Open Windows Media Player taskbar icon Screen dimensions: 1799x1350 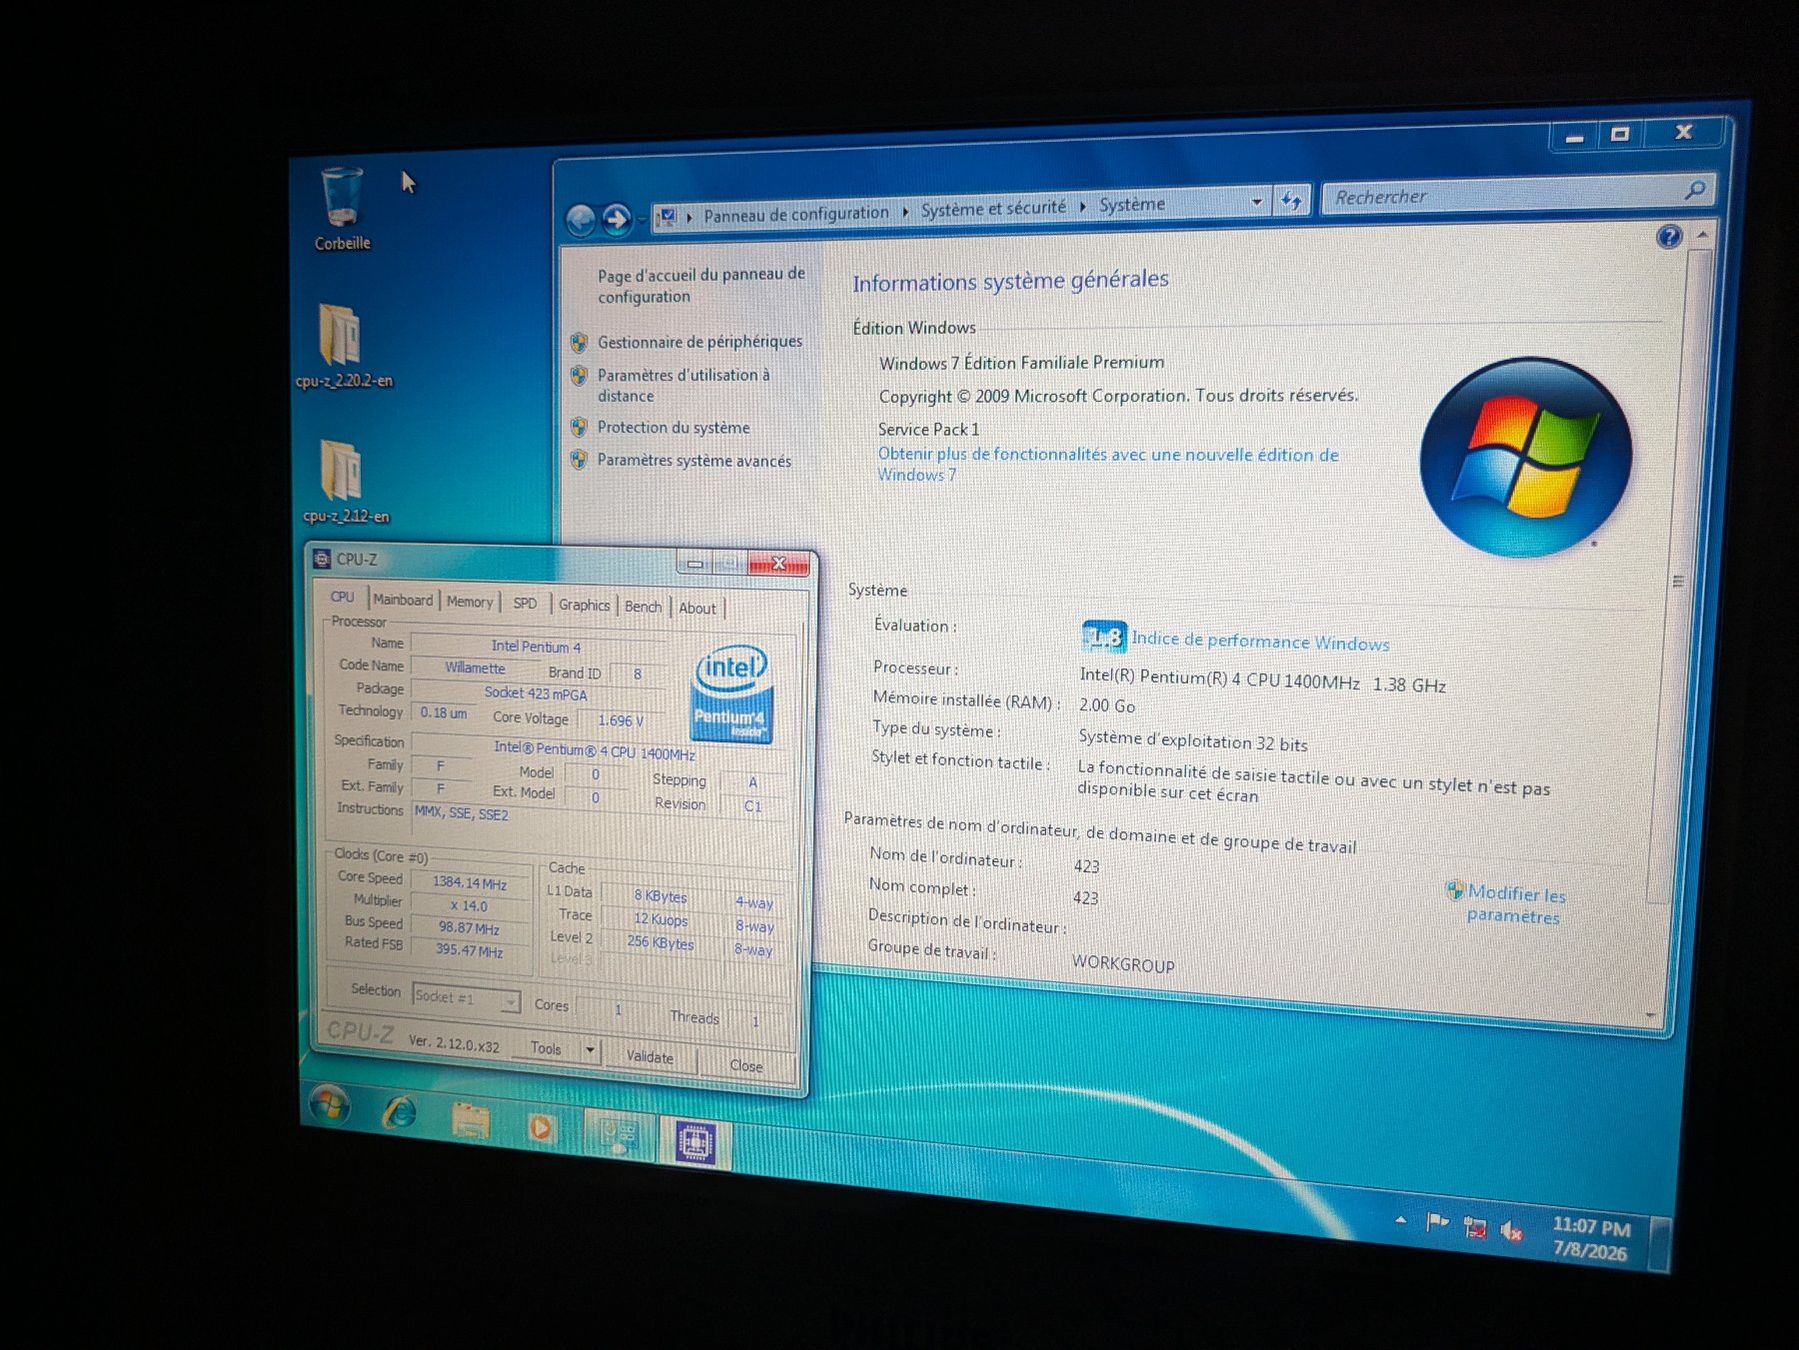[x=541, y=1128]
